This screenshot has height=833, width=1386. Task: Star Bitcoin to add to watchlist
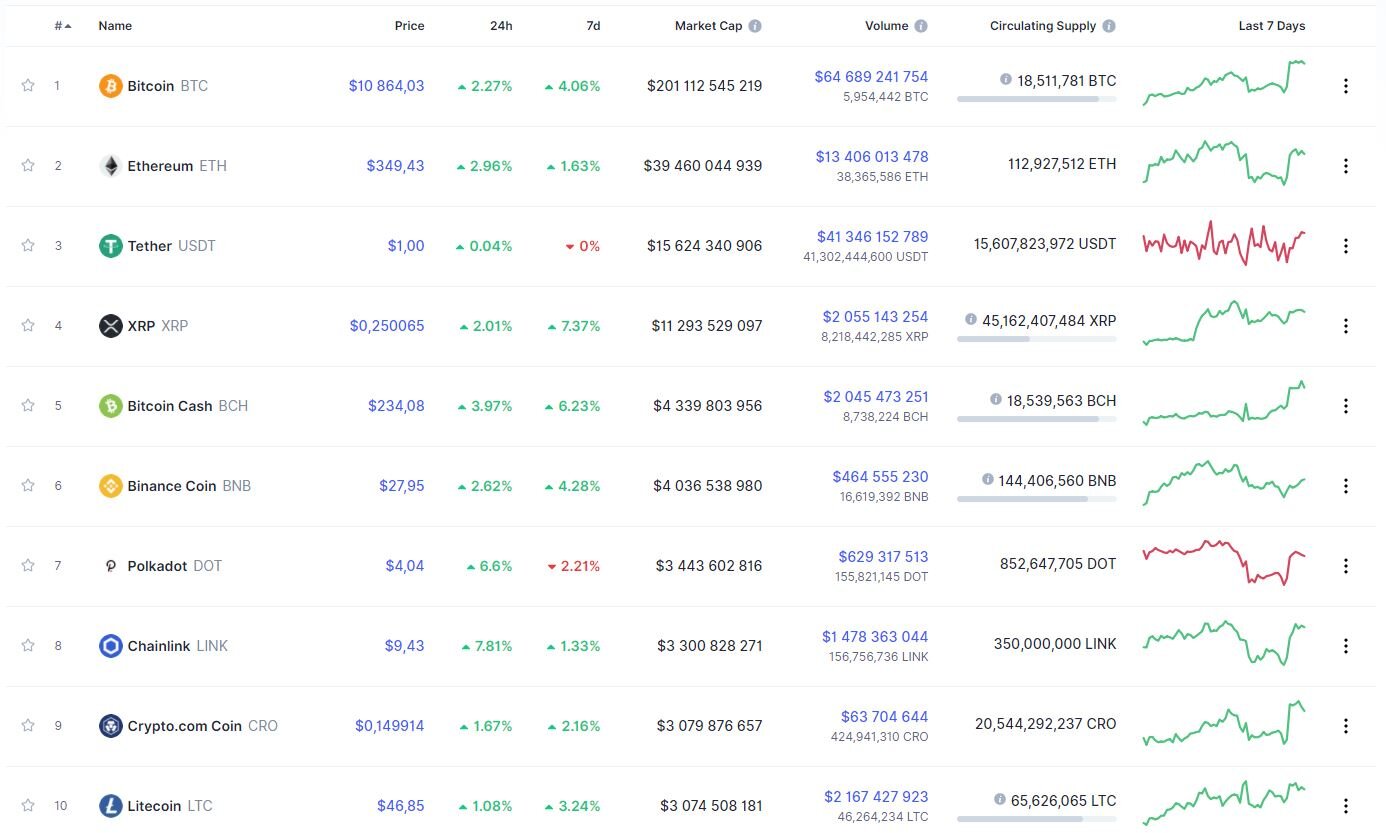[28, 85]
